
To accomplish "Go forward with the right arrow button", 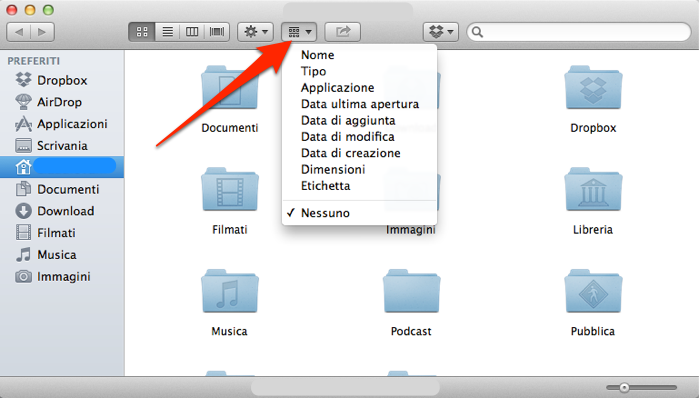I will tap(42, 32).
